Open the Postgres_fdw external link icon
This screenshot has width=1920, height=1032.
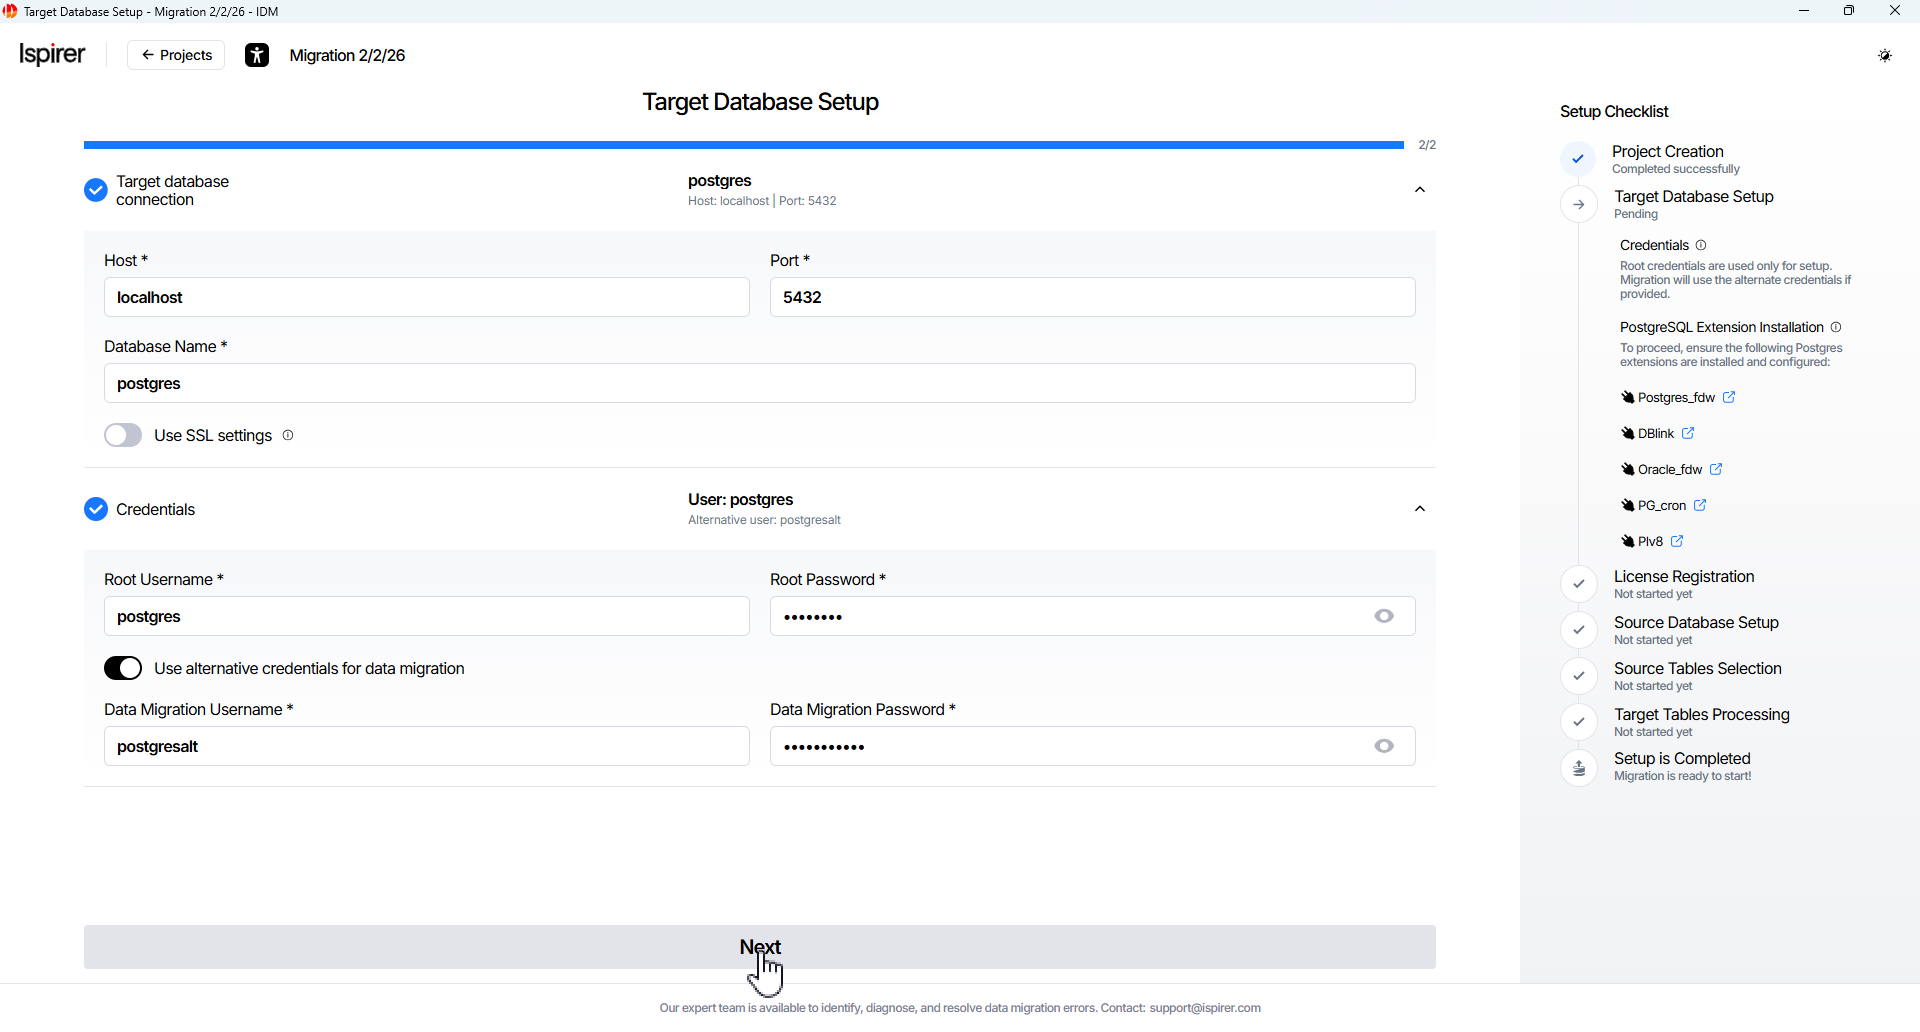pos(1729,397)
